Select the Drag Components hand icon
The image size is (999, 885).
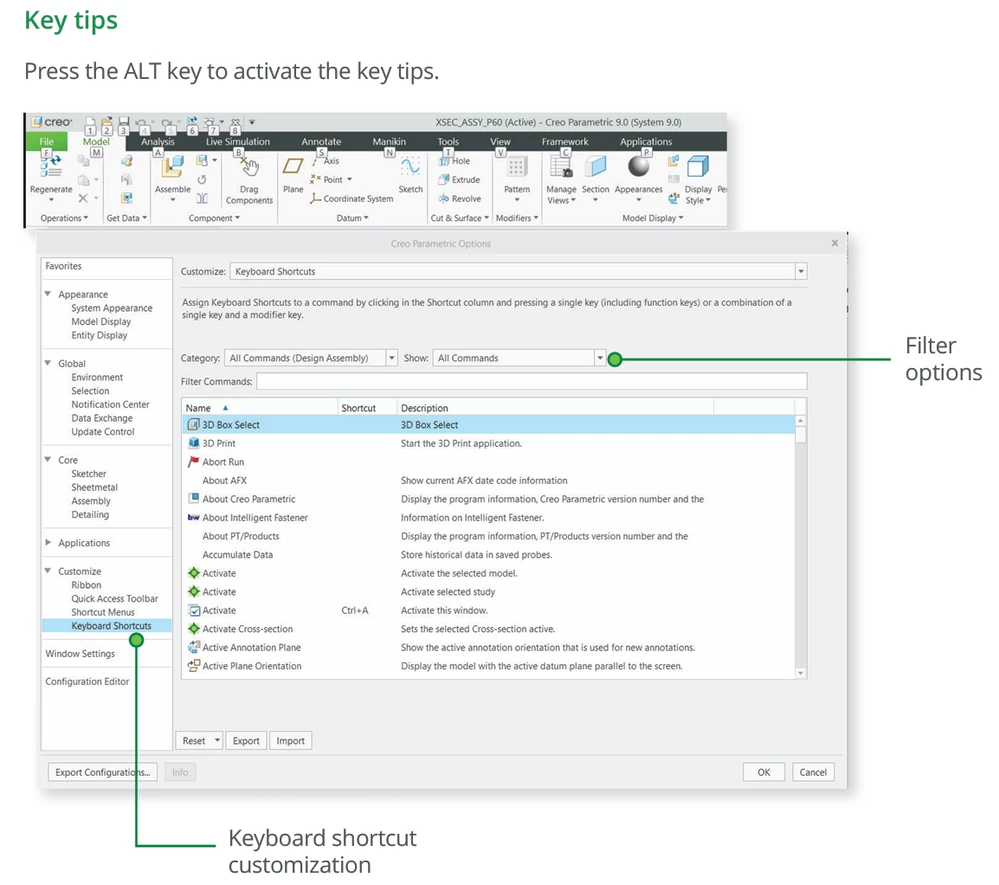point(250,167)
